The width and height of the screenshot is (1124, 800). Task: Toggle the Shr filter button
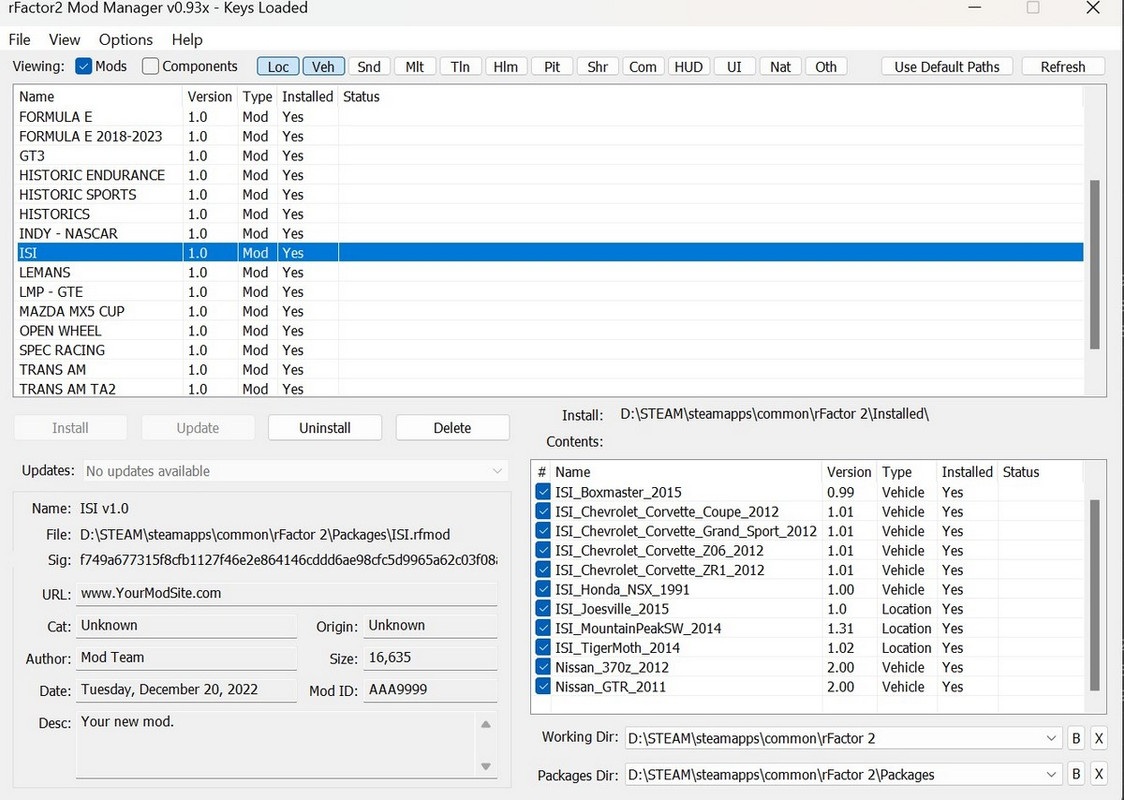tap(598, 67)
